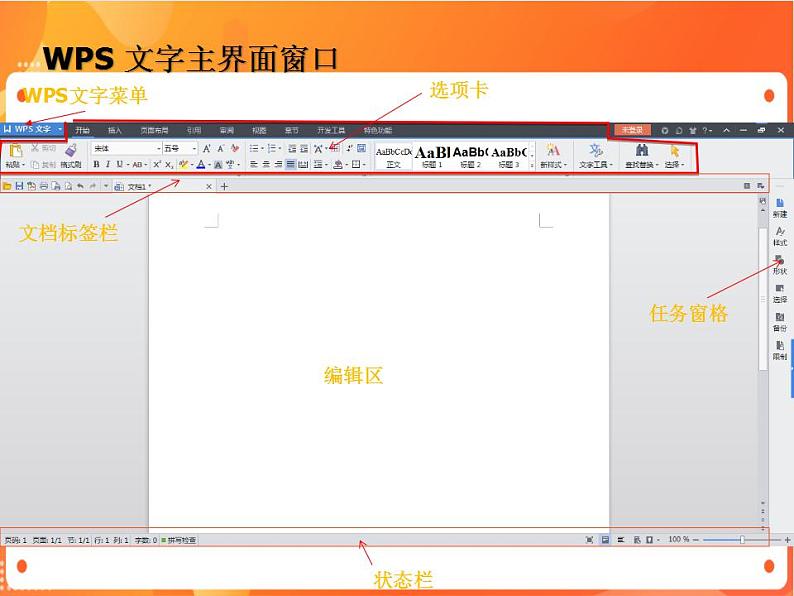Click the undo arrow quick-access icon
The width and height of the screenshot is (794, 596).
80,186
